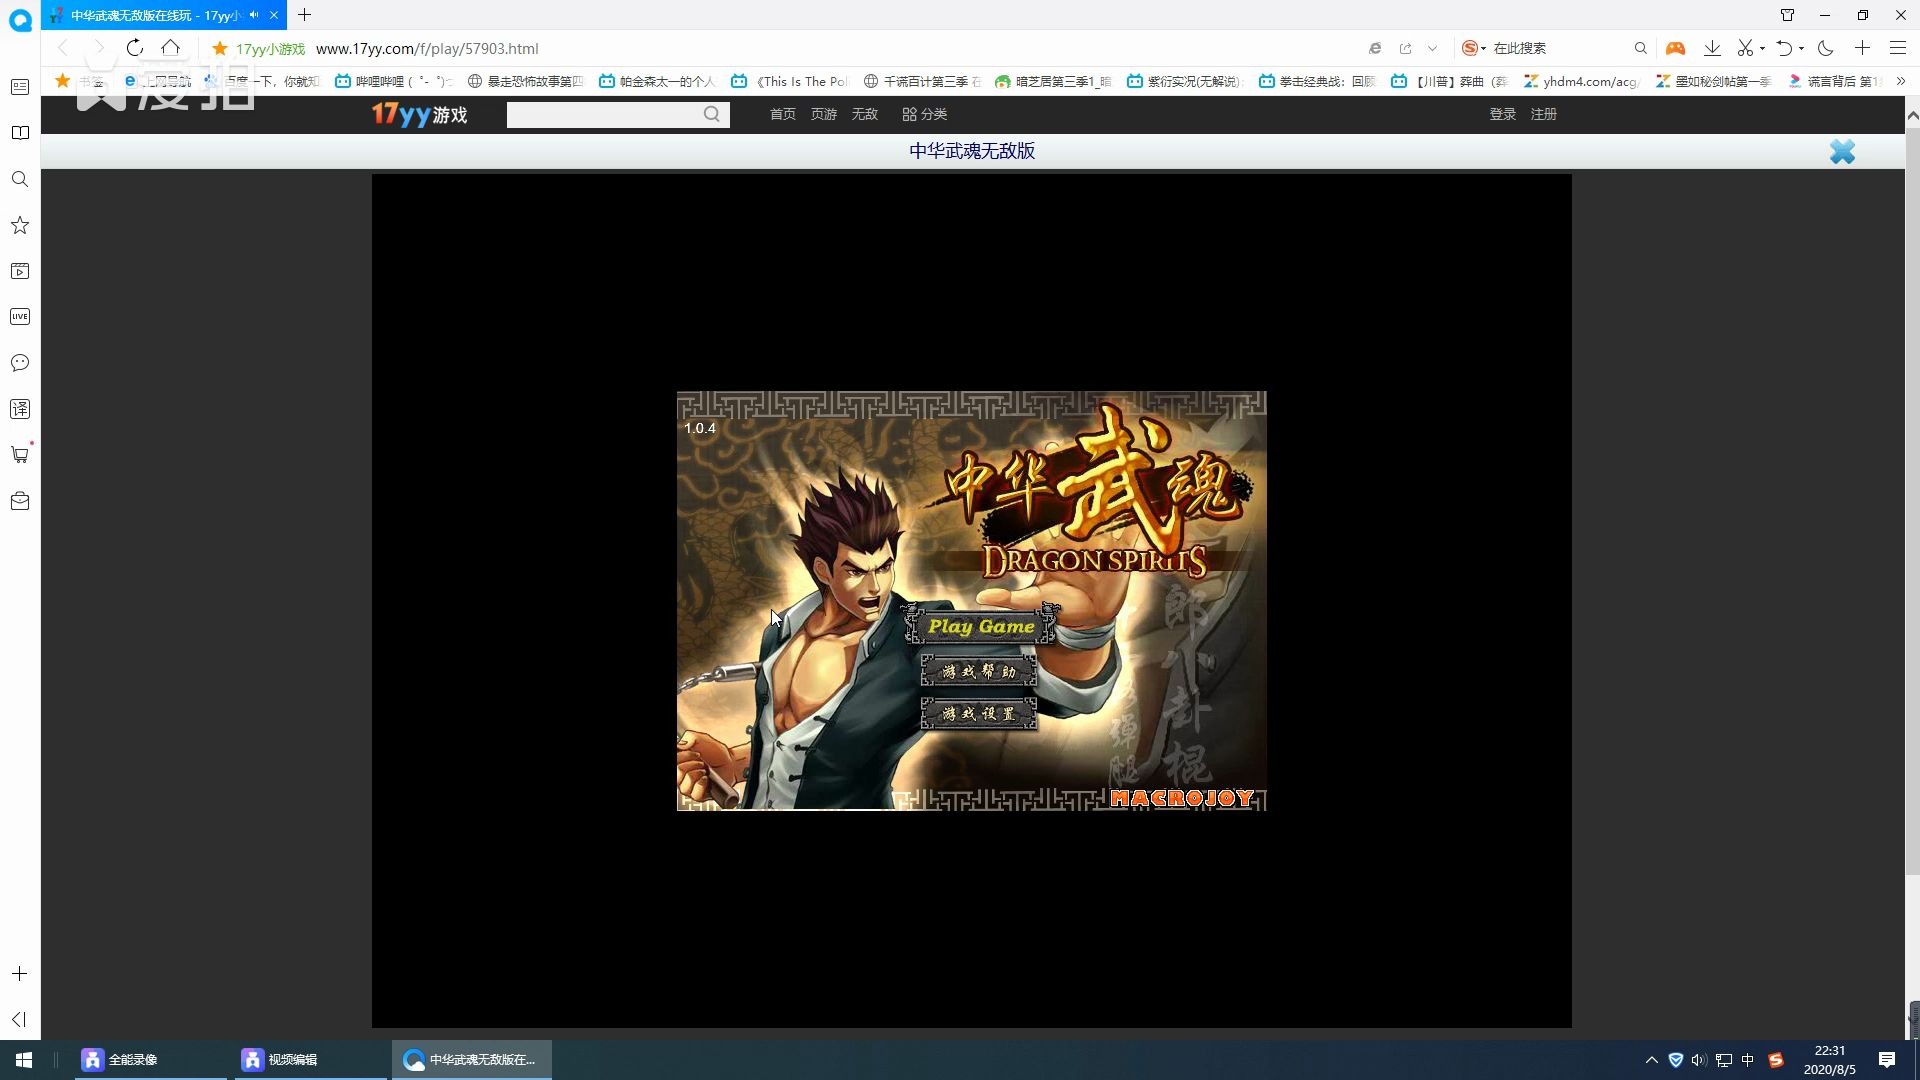Open the reading book sidebar icon
The height and width of the screenshot is (1080, 1920).
pyautogui.click(x=20, y=133)
